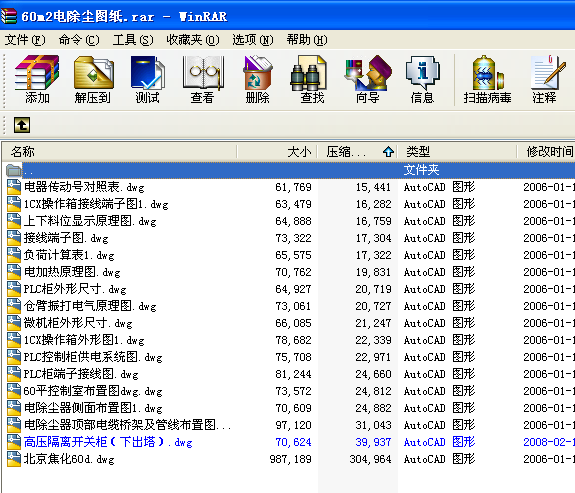Click the 测试 (Test) archive icon
The image size is (575, 493).
148,73
